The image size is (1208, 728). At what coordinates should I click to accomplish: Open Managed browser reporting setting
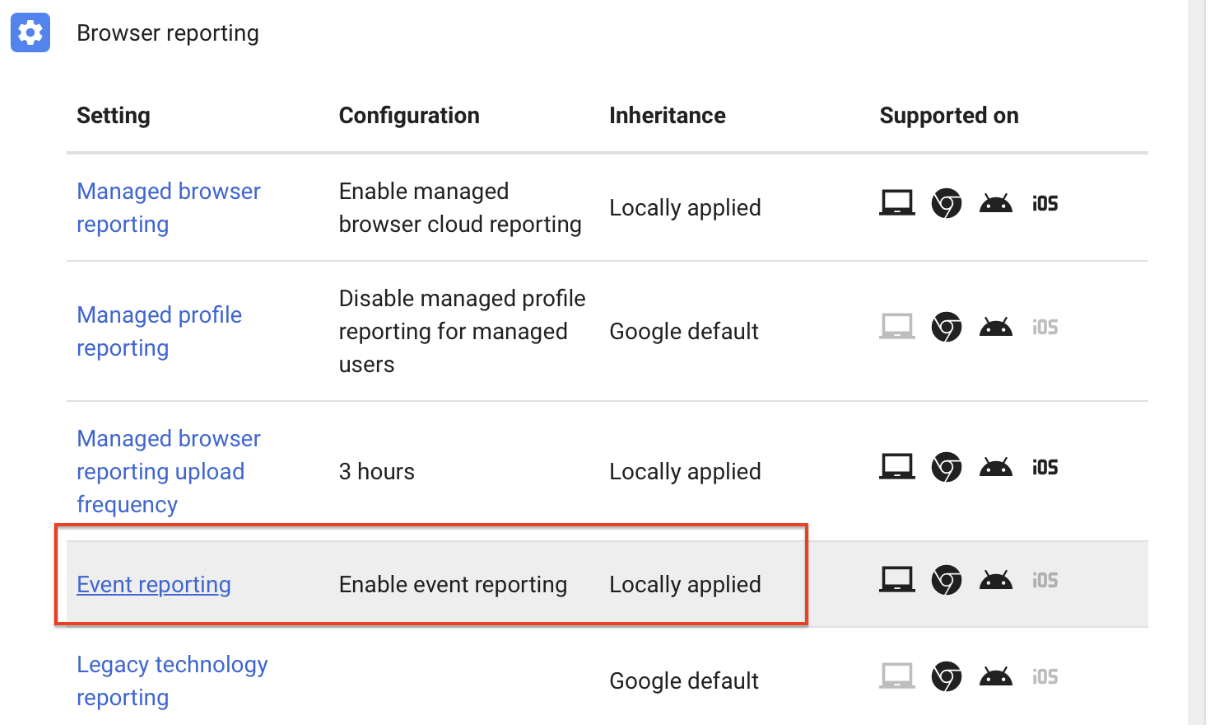click(168, 207)
